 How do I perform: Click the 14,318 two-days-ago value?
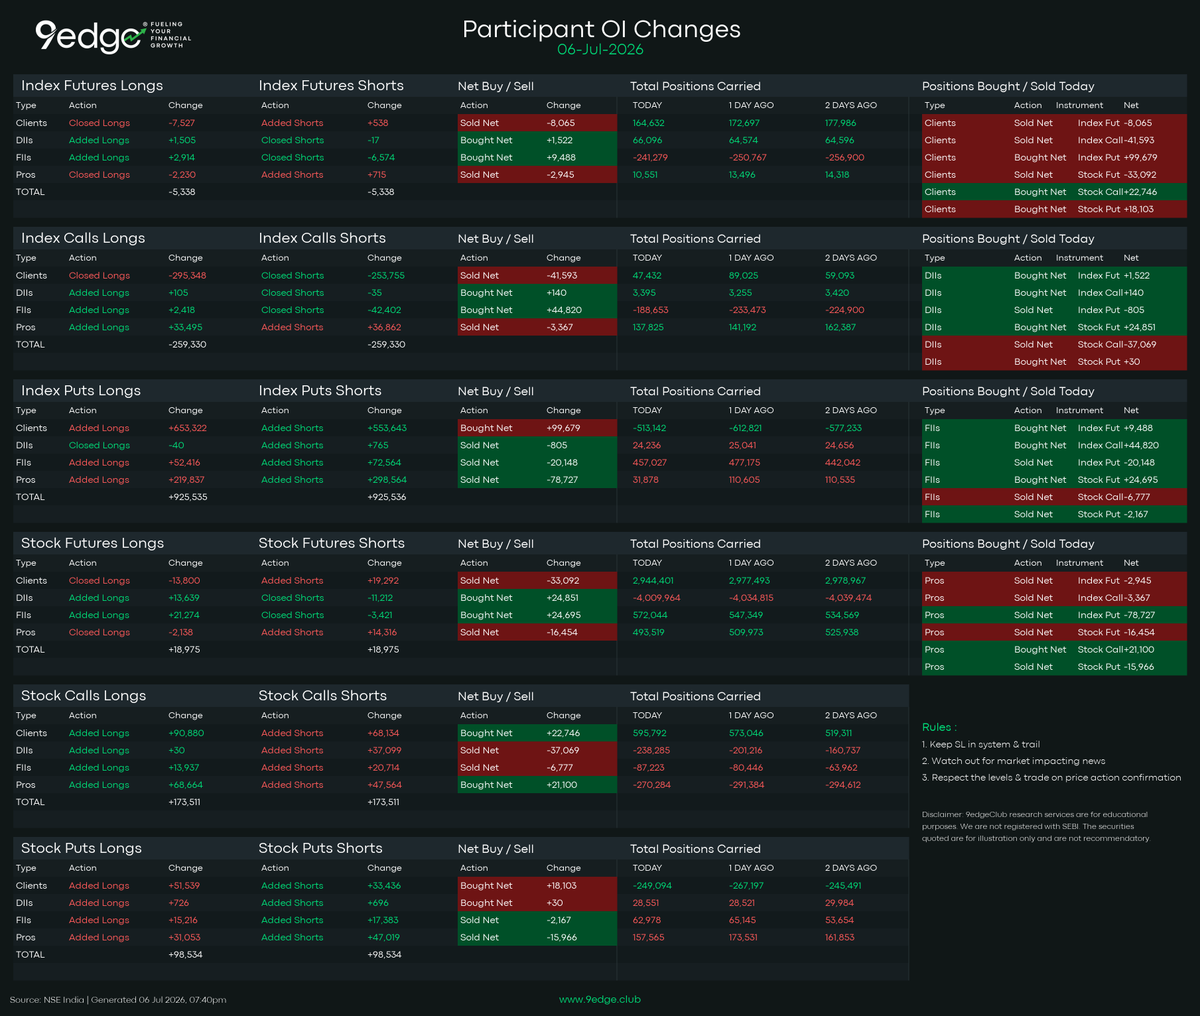[837, 175]
